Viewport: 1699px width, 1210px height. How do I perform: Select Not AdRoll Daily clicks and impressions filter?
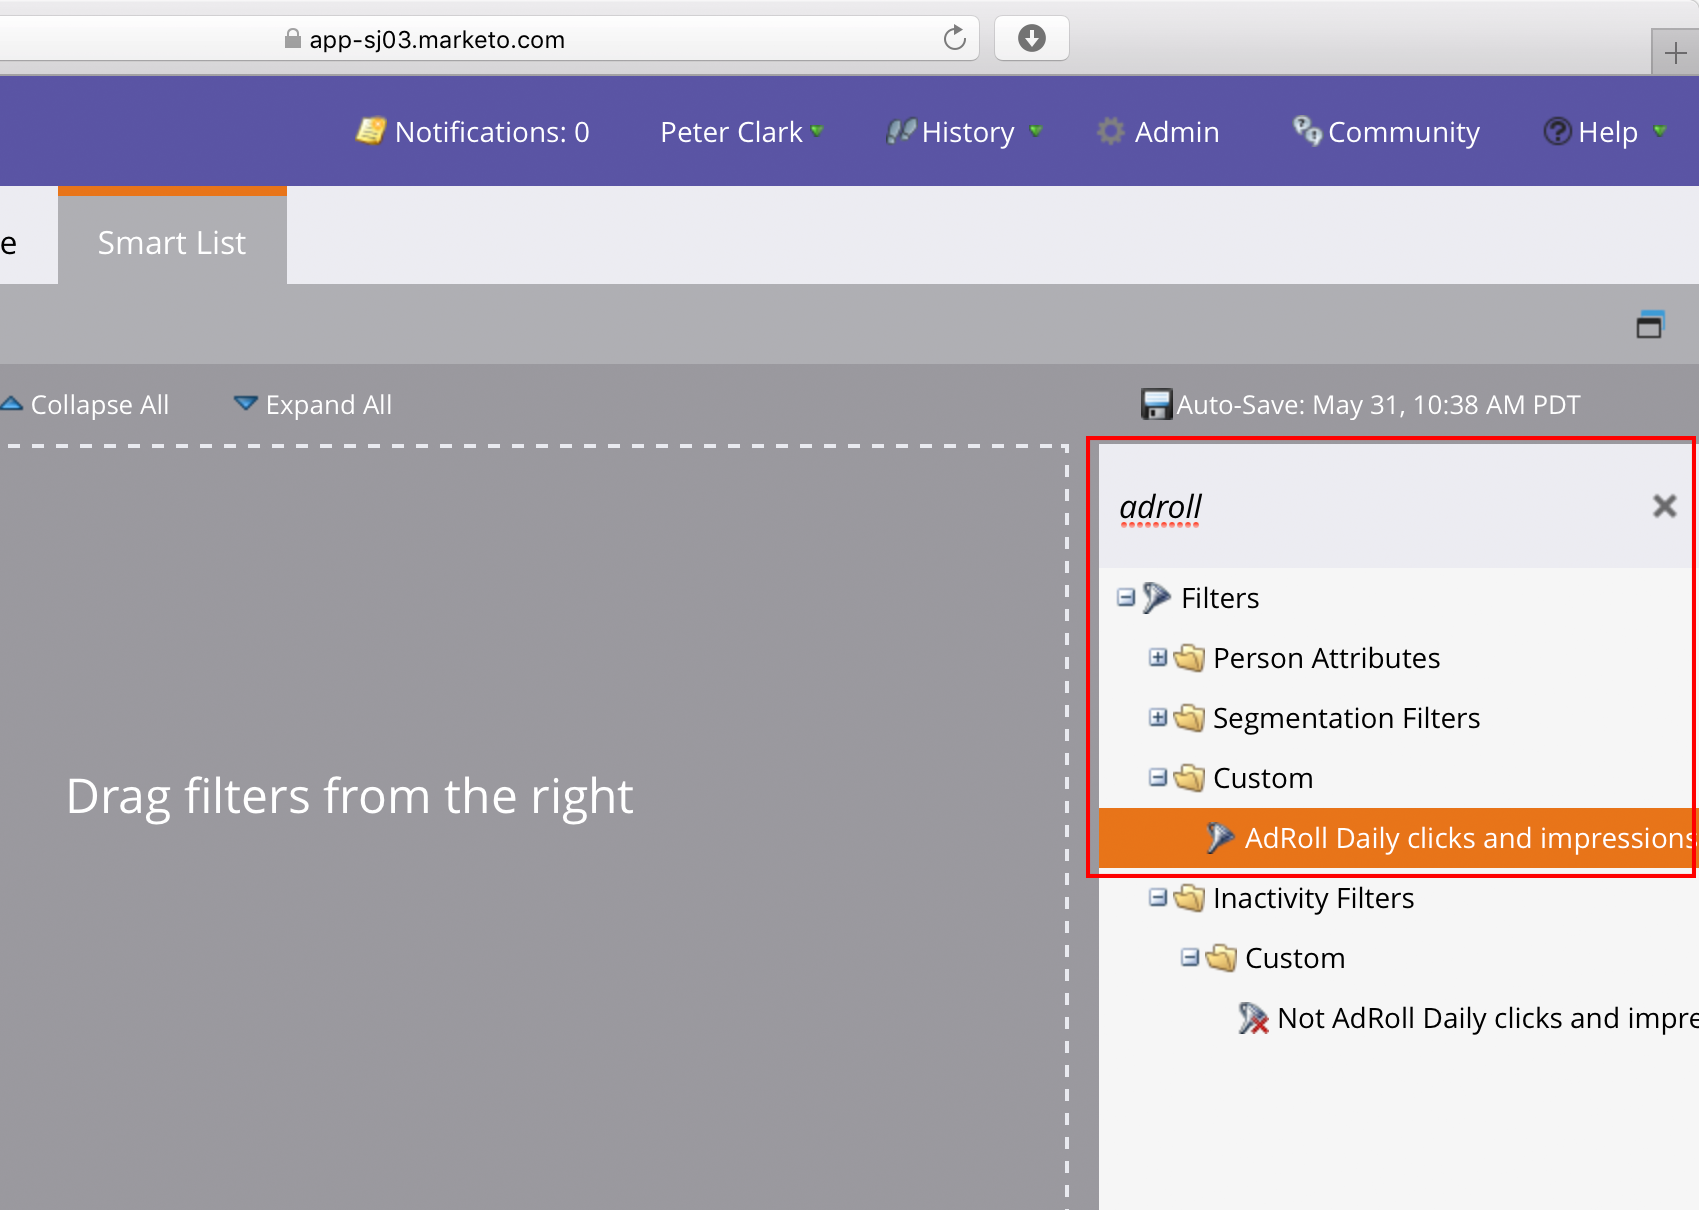(1487, 1018)
